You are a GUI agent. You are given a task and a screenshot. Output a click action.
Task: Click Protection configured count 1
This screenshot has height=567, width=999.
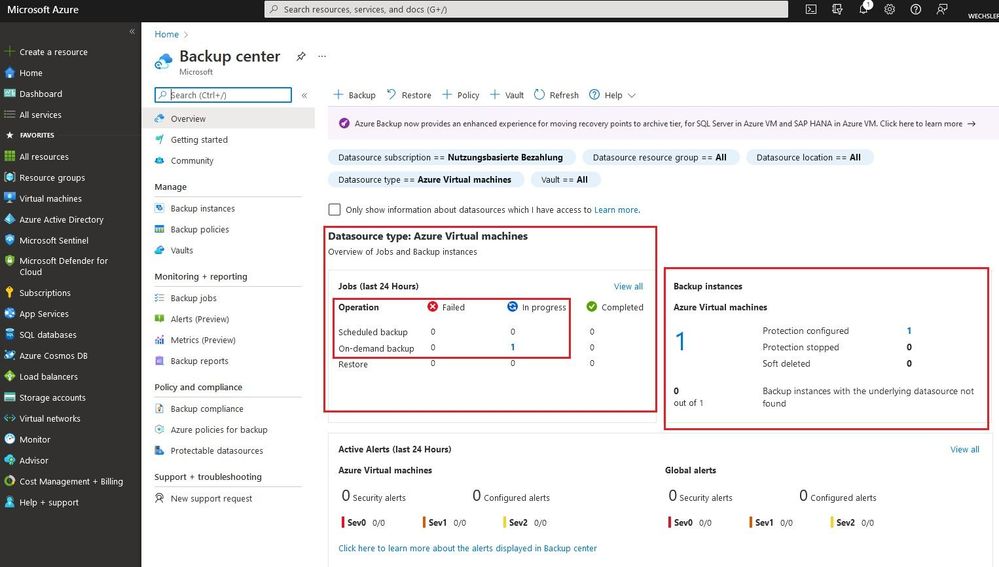point(909,331)
